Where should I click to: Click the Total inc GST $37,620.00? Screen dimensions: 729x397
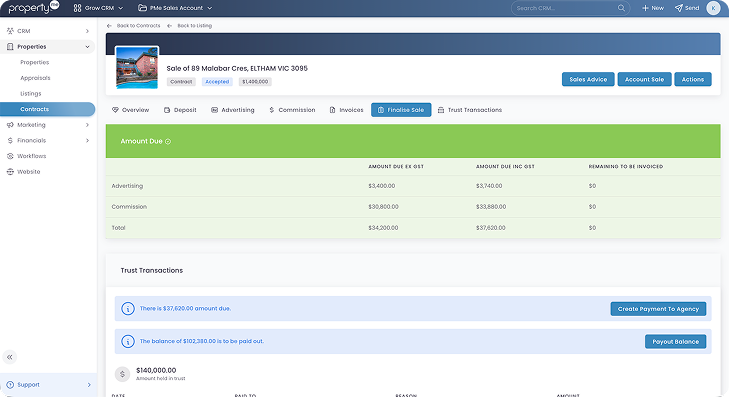[491, 228]
